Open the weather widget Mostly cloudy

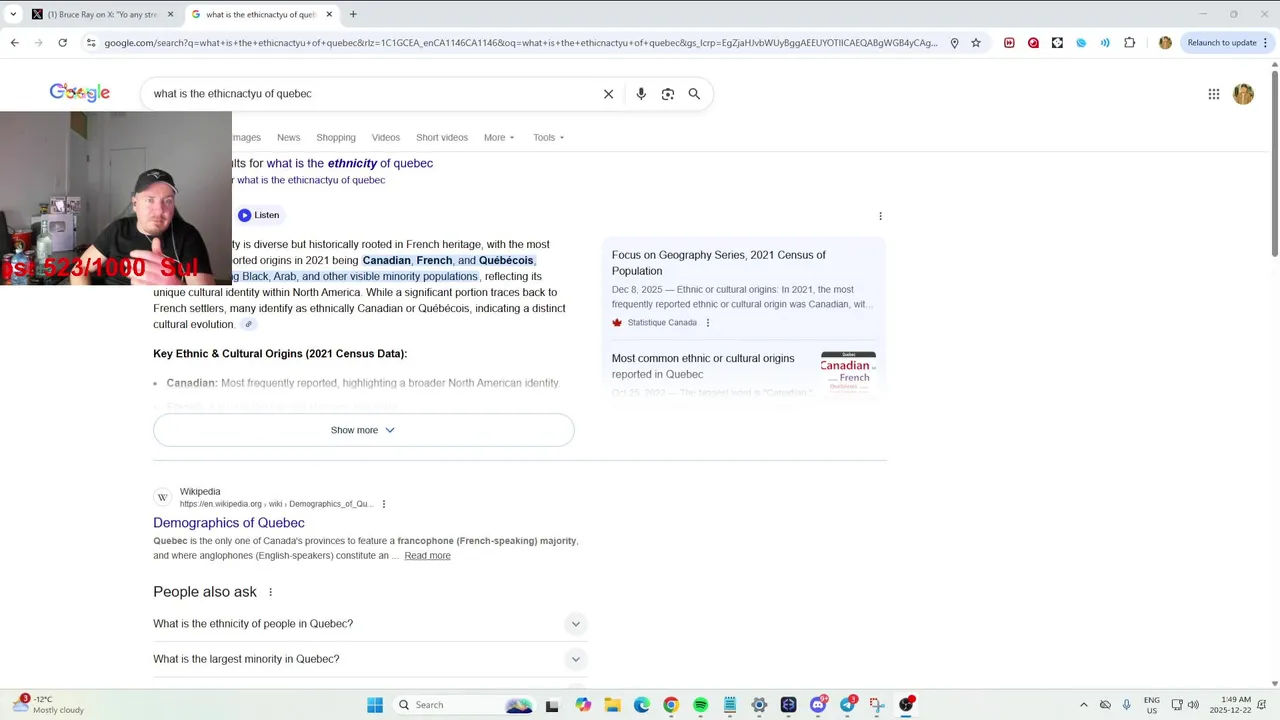48,705
